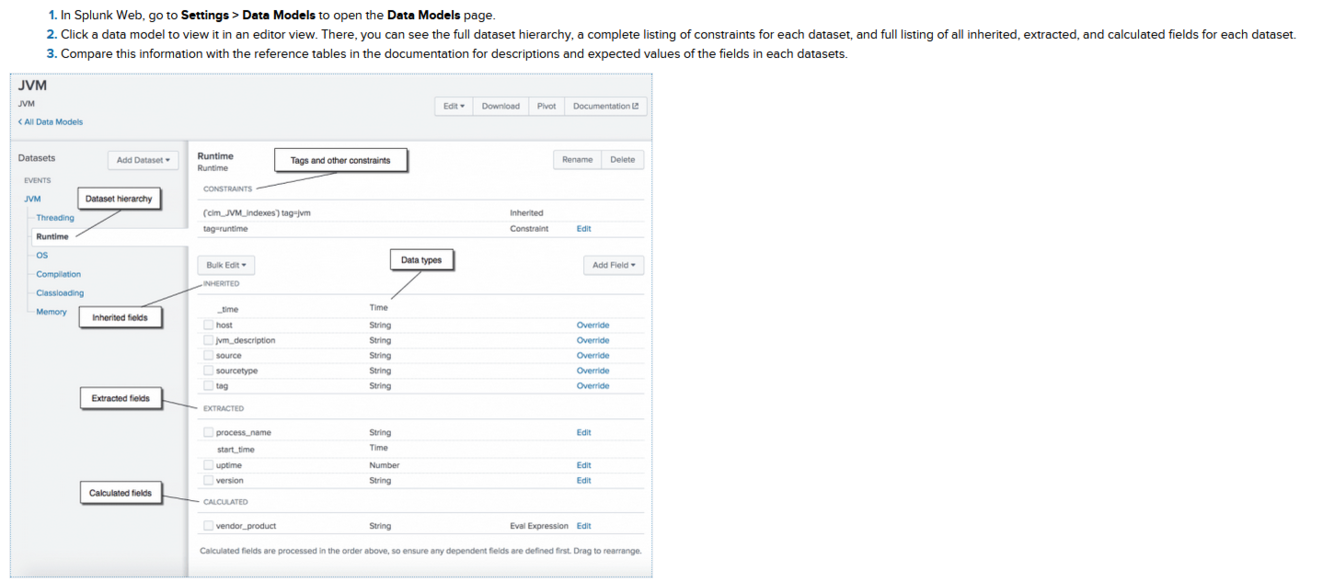
Task: Click the jvm_description field name
Action: pyautogui.click(x=246, y=341)
